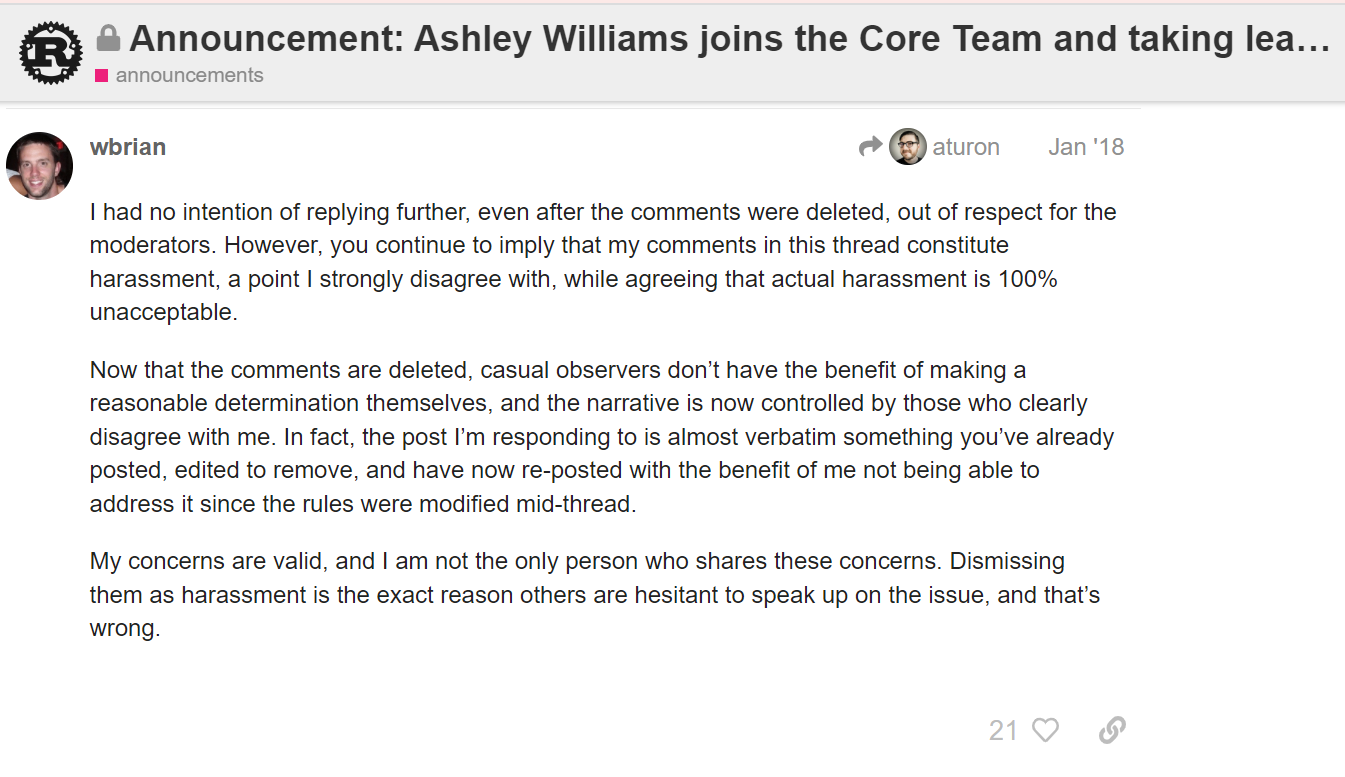The height and width of the screenshot is (777, 1345).
Task: Click the aturon reply-to username
Action: 966,147
